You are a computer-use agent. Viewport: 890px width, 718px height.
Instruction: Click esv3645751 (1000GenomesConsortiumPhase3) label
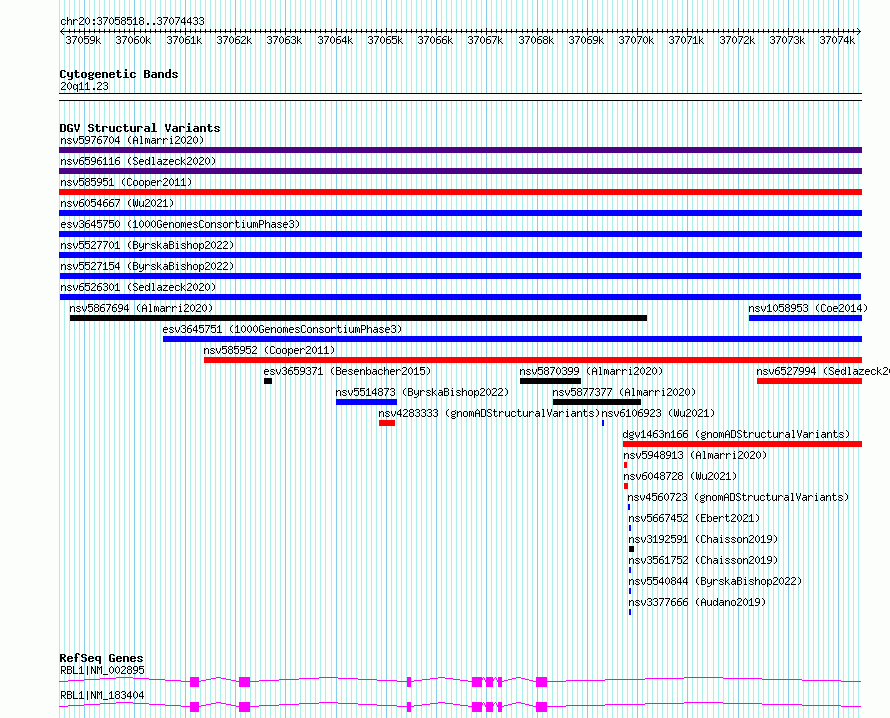tap(282, 329)
